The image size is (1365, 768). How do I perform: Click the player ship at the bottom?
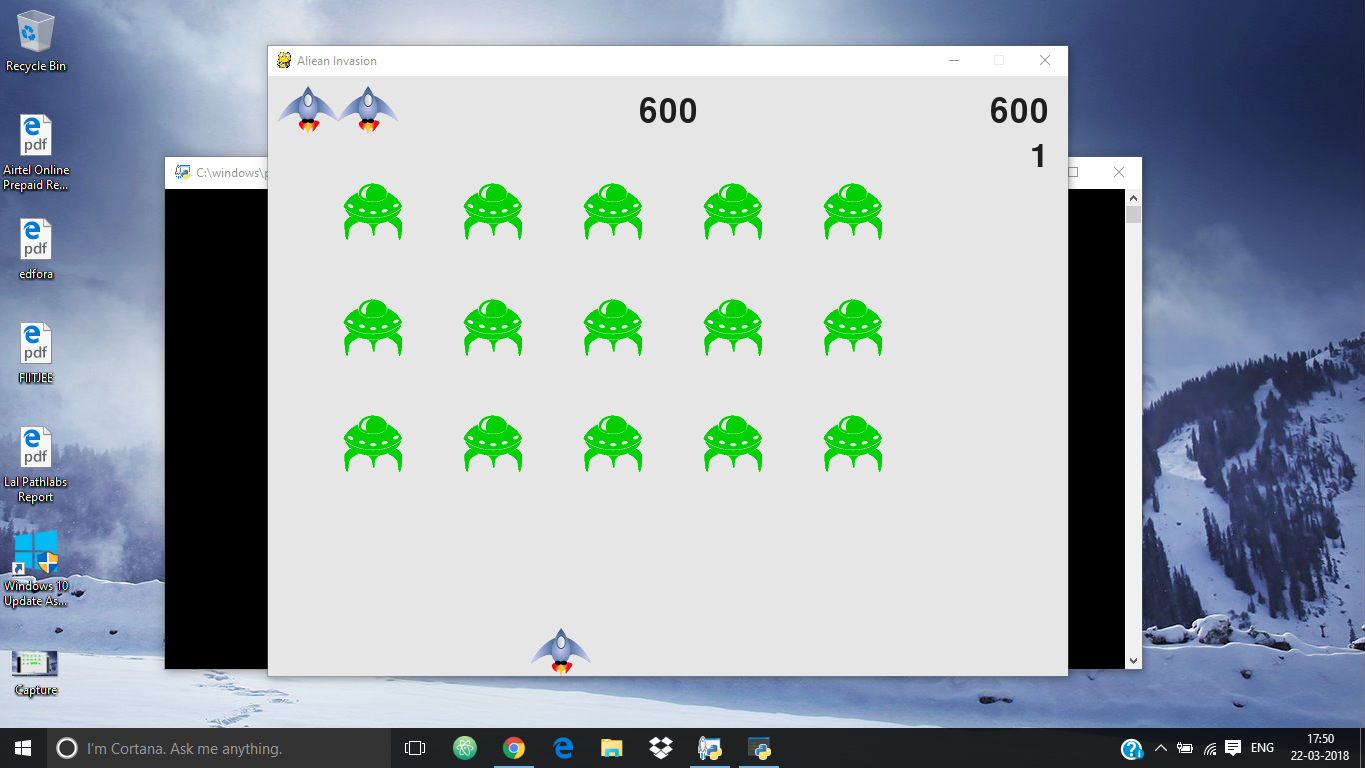(x=561, y=651)
